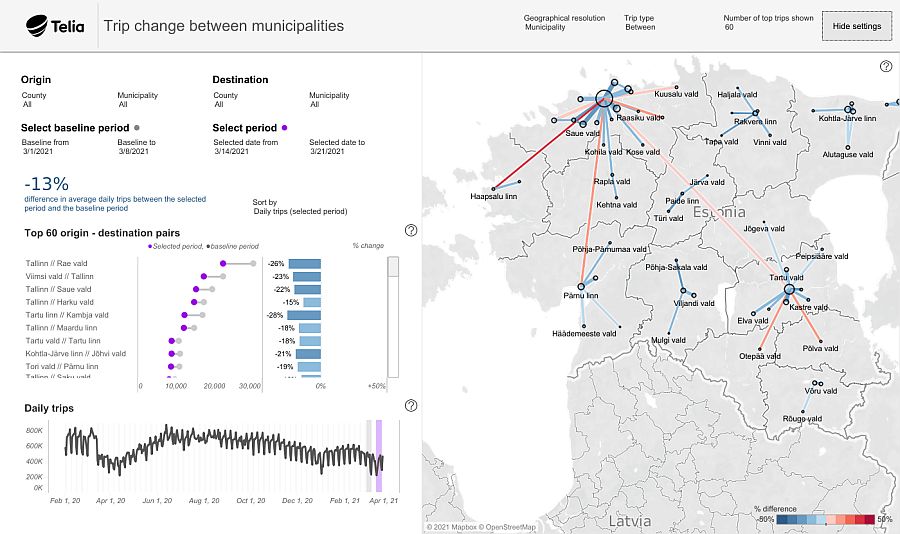
Task: Click the pairs list vertical scrollbar thumb
Action: coord(393,267)
